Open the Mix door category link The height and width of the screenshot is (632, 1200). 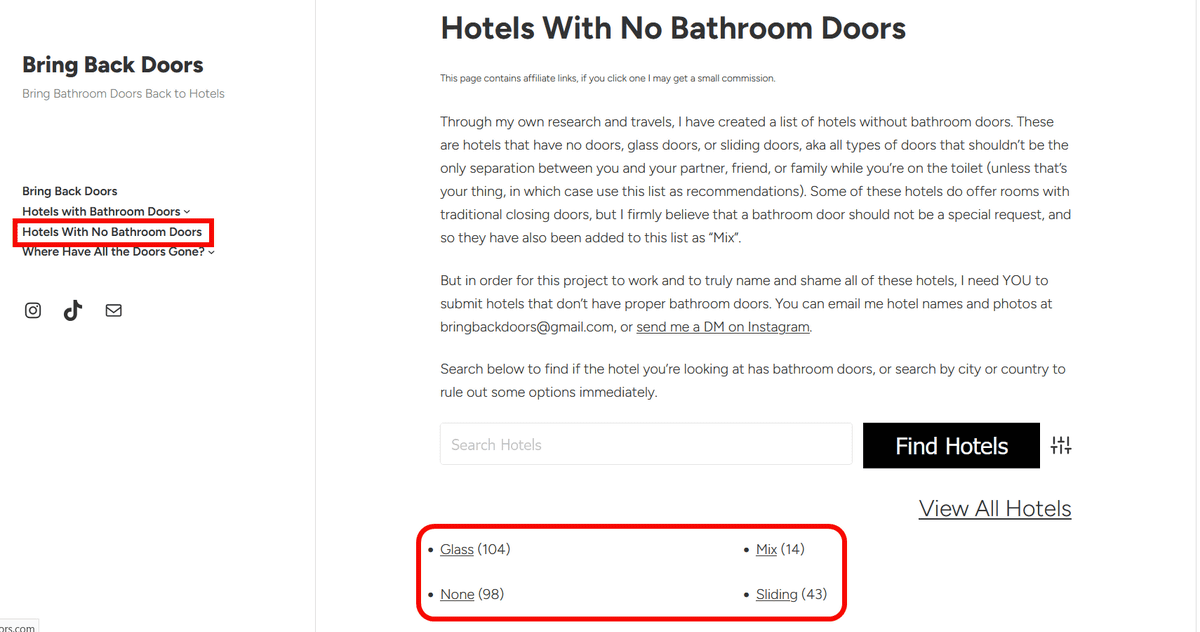tap(767, 549)
